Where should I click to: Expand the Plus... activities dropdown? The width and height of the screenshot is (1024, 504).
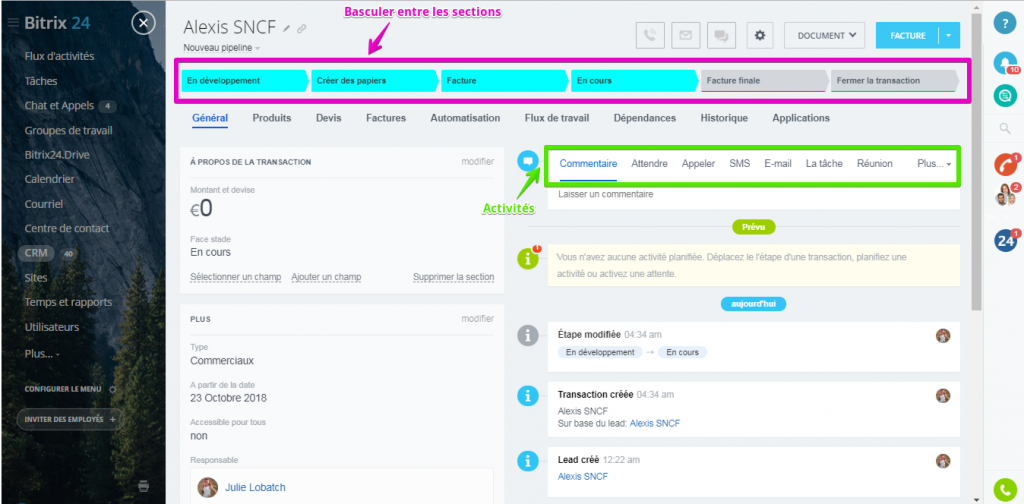(x=934, y=164)
